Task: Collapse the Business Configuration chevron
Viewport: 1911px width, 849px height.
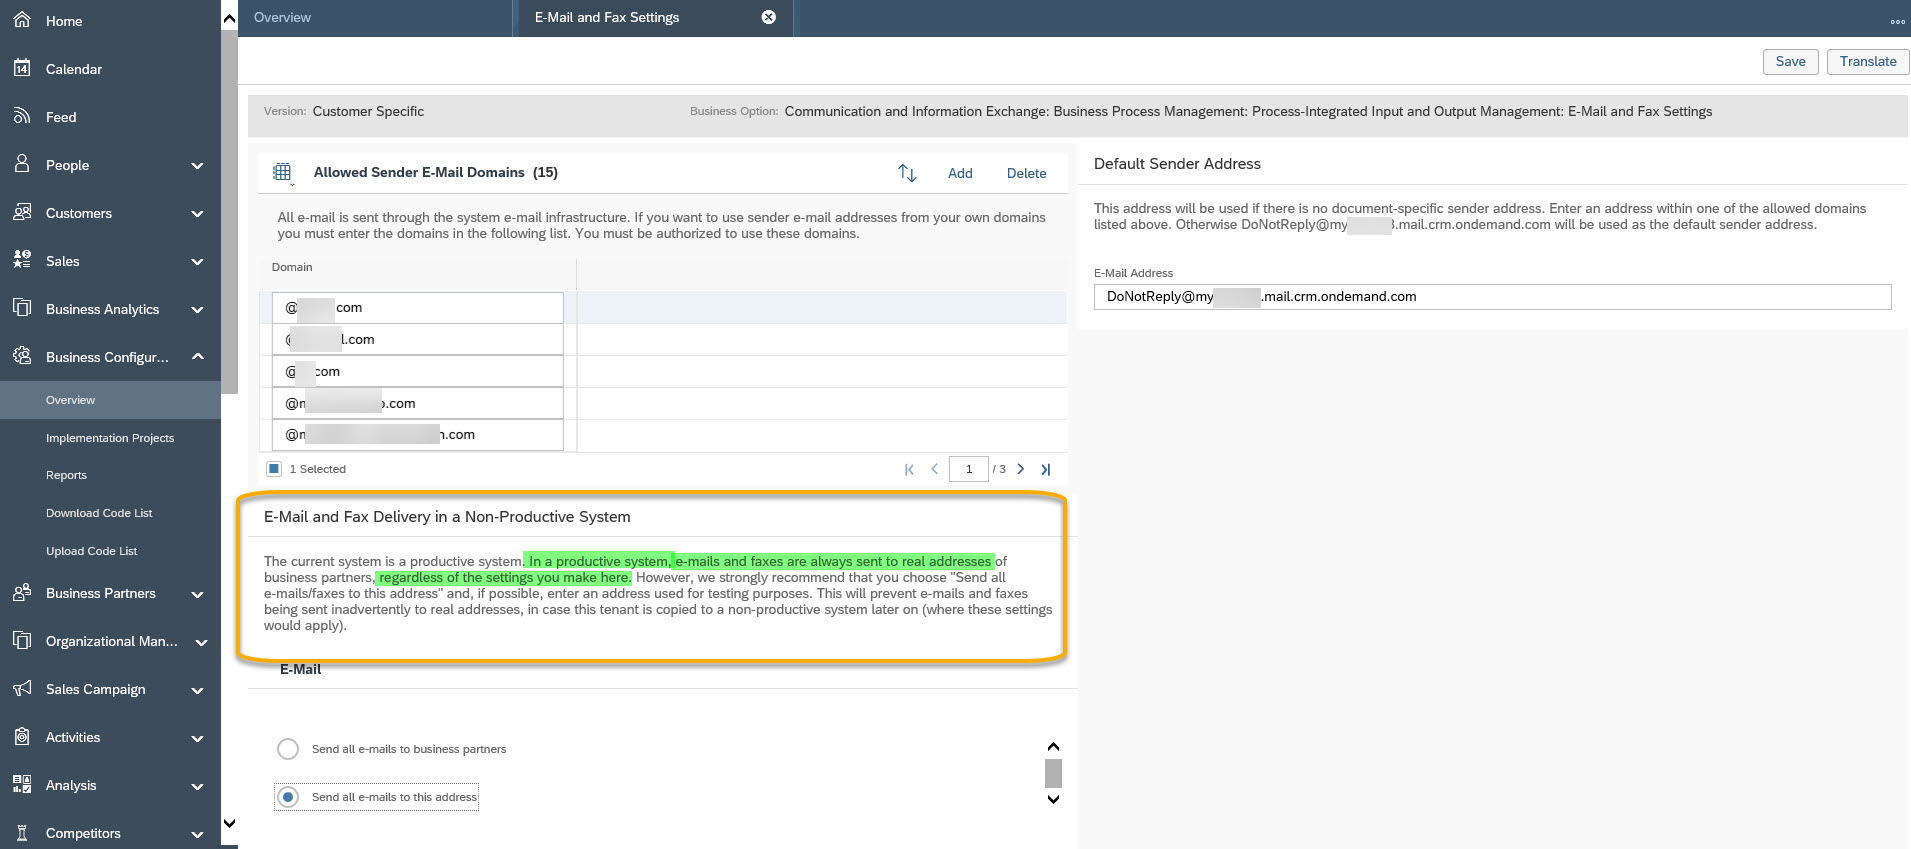Action: tap(197, 357)
